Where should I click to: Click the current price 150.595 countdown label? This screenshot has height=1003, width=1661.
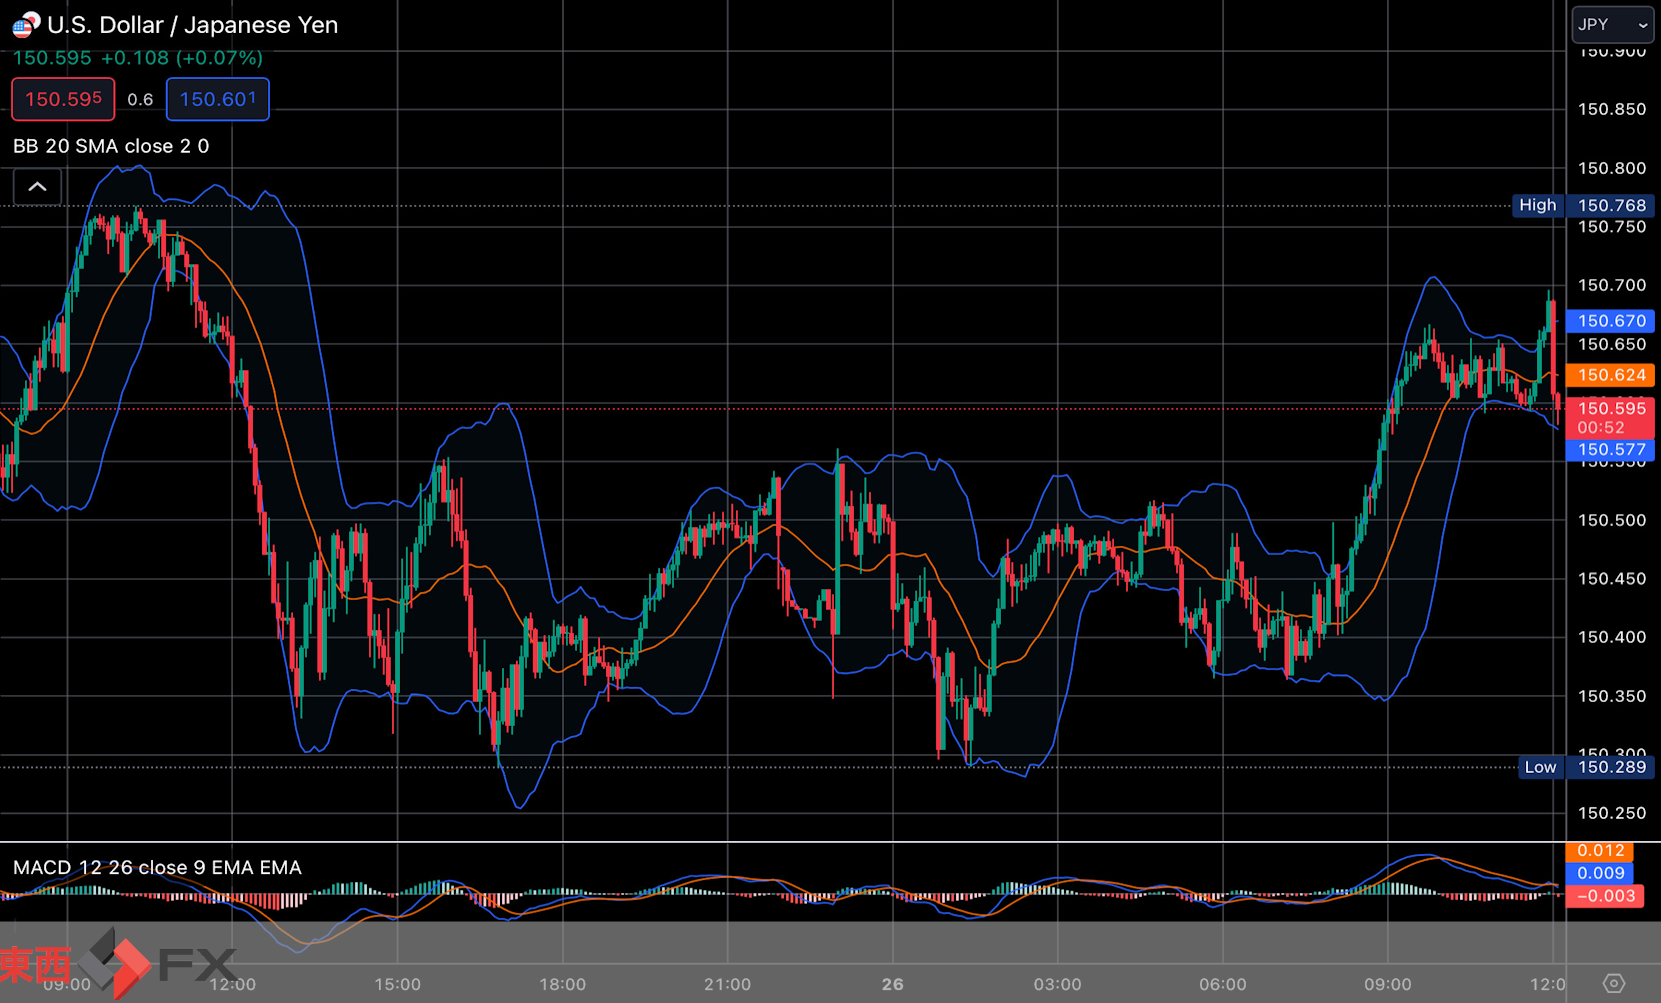pos(1610,417)
